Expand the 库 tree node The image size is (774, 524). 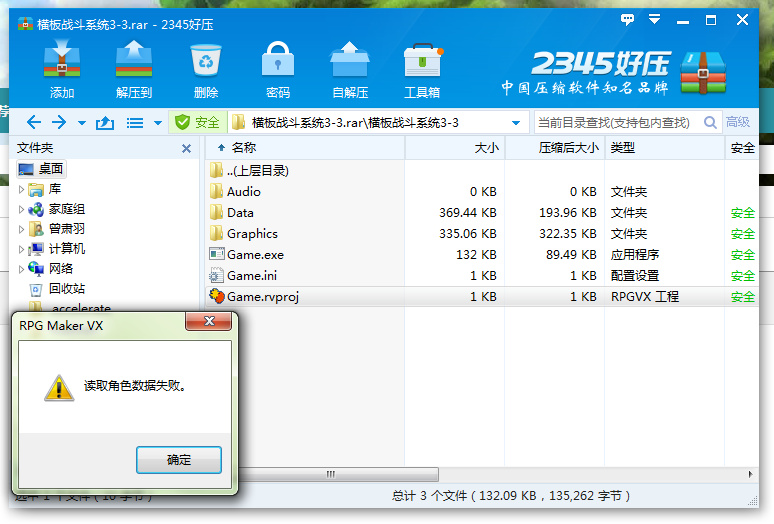(21, 189)
